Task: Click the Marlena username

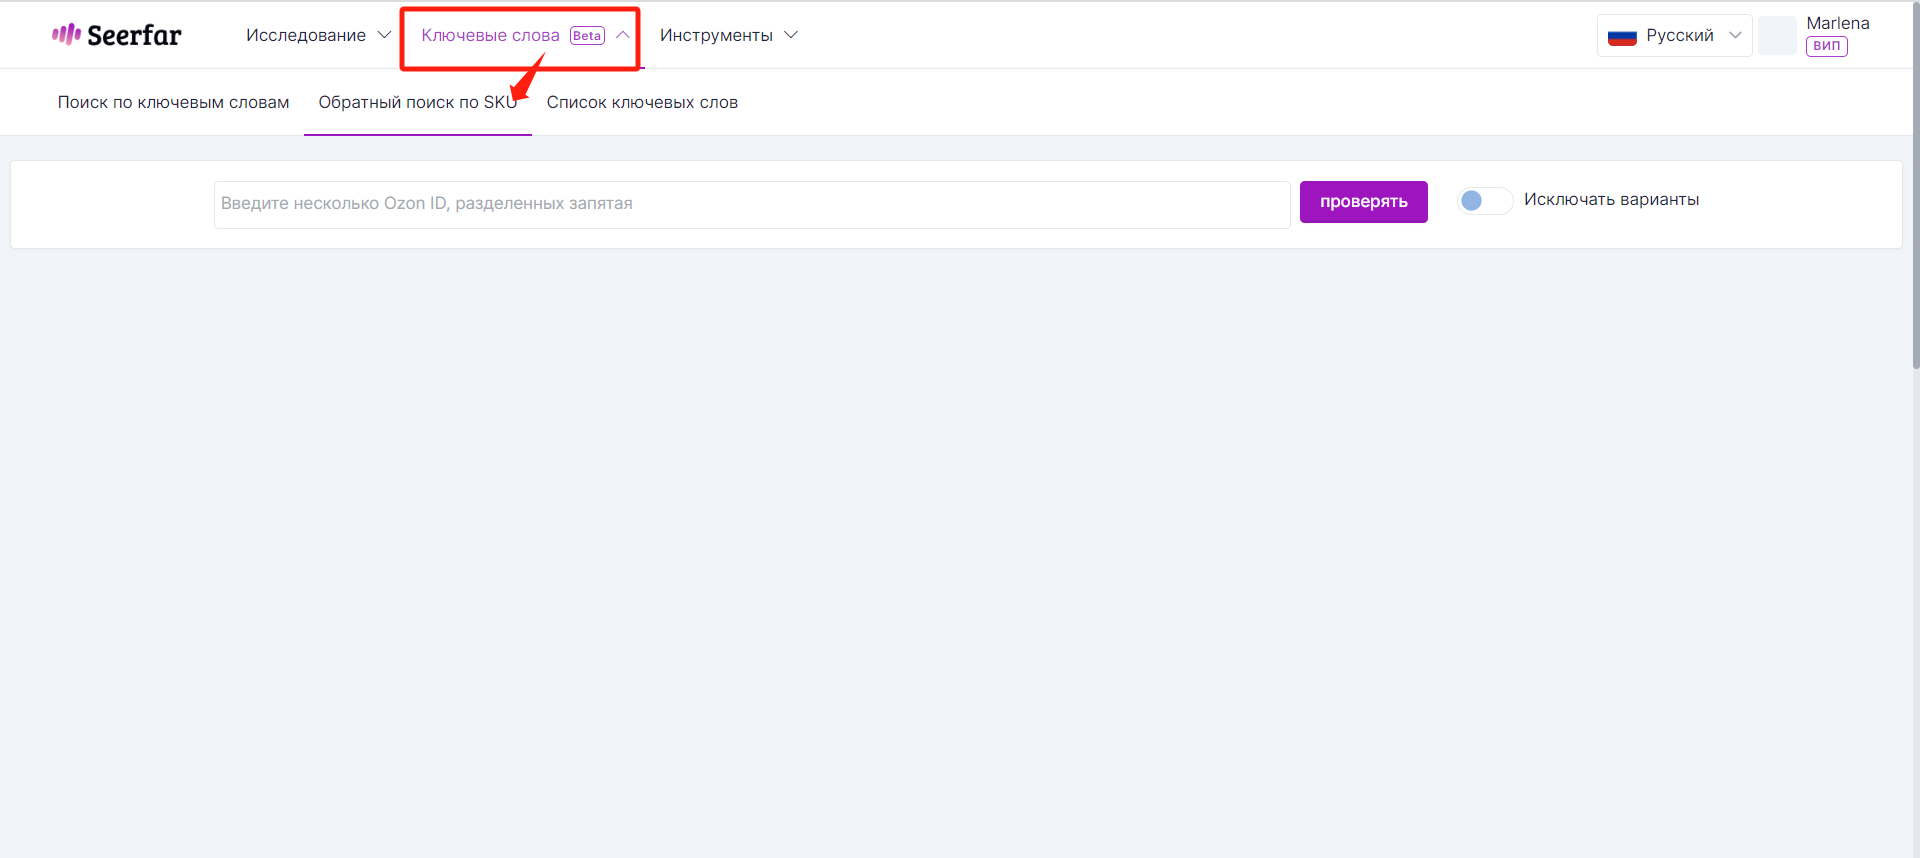Action: (x=1837, y=23)
